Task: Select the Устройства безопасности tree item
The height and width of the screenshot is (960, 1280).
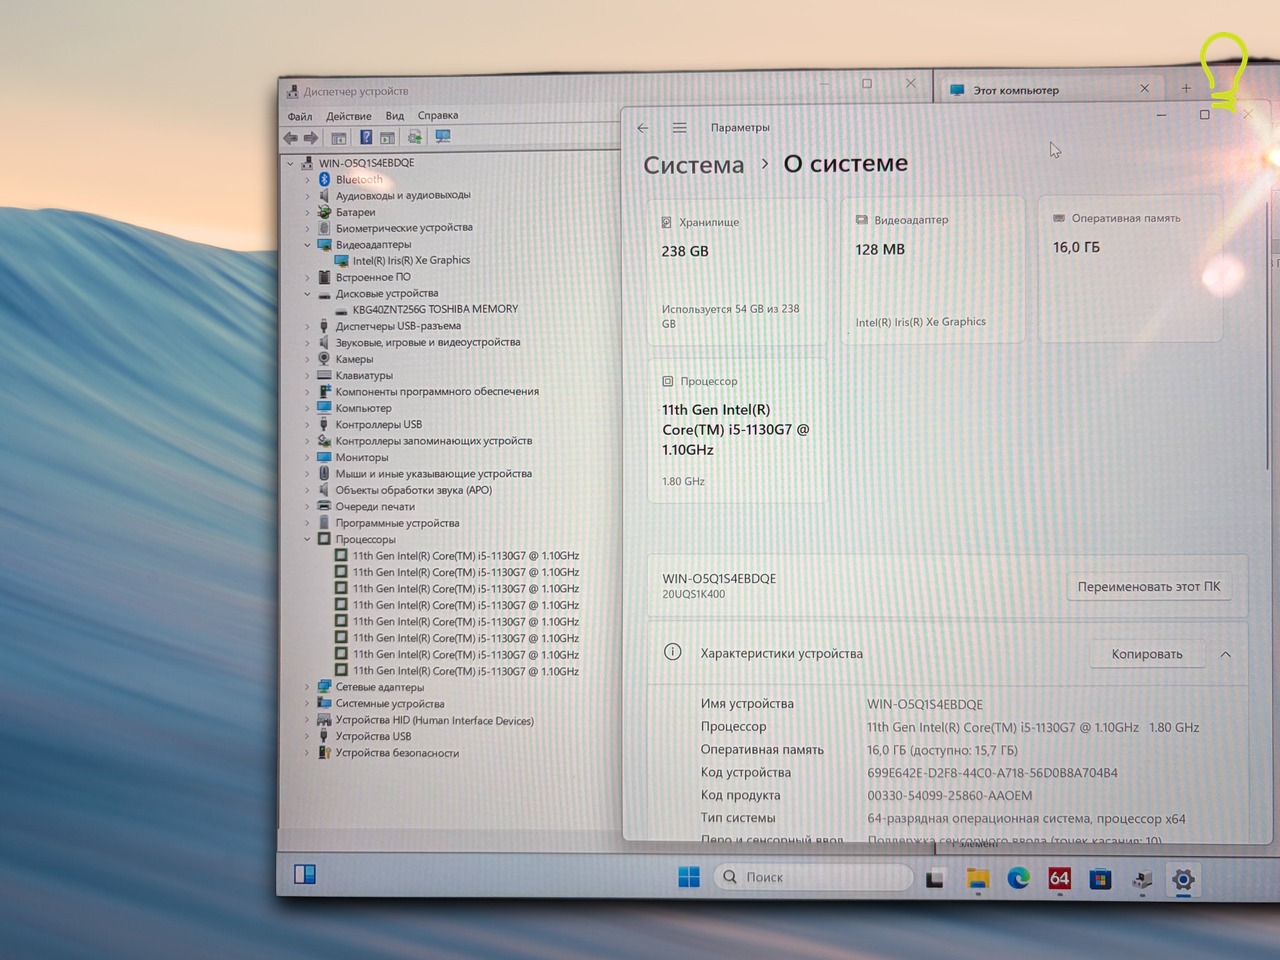Action: click(x=397, y=753)
